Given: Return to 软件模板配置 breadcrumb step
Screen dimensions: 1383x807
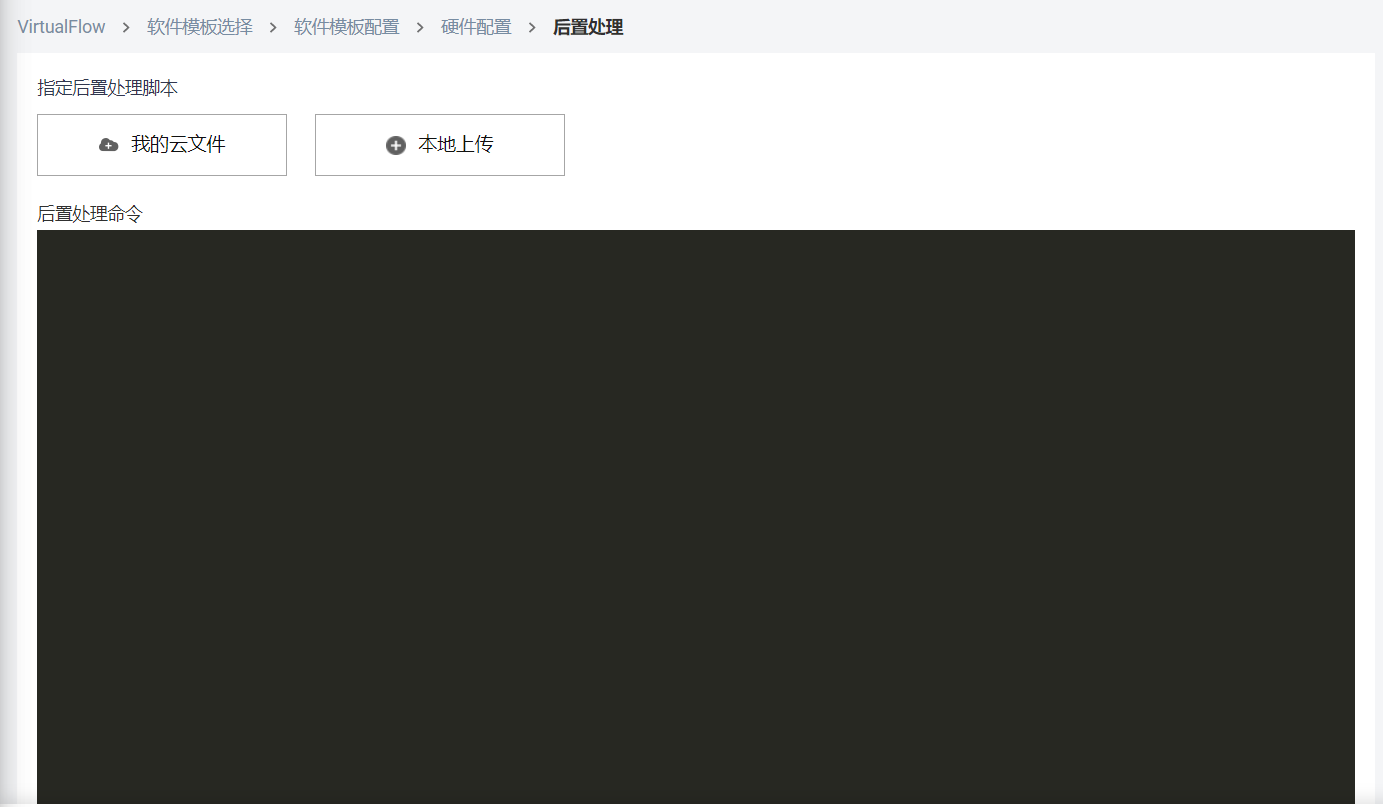Looking at the screenshot, I should click(x=347, y=27).
